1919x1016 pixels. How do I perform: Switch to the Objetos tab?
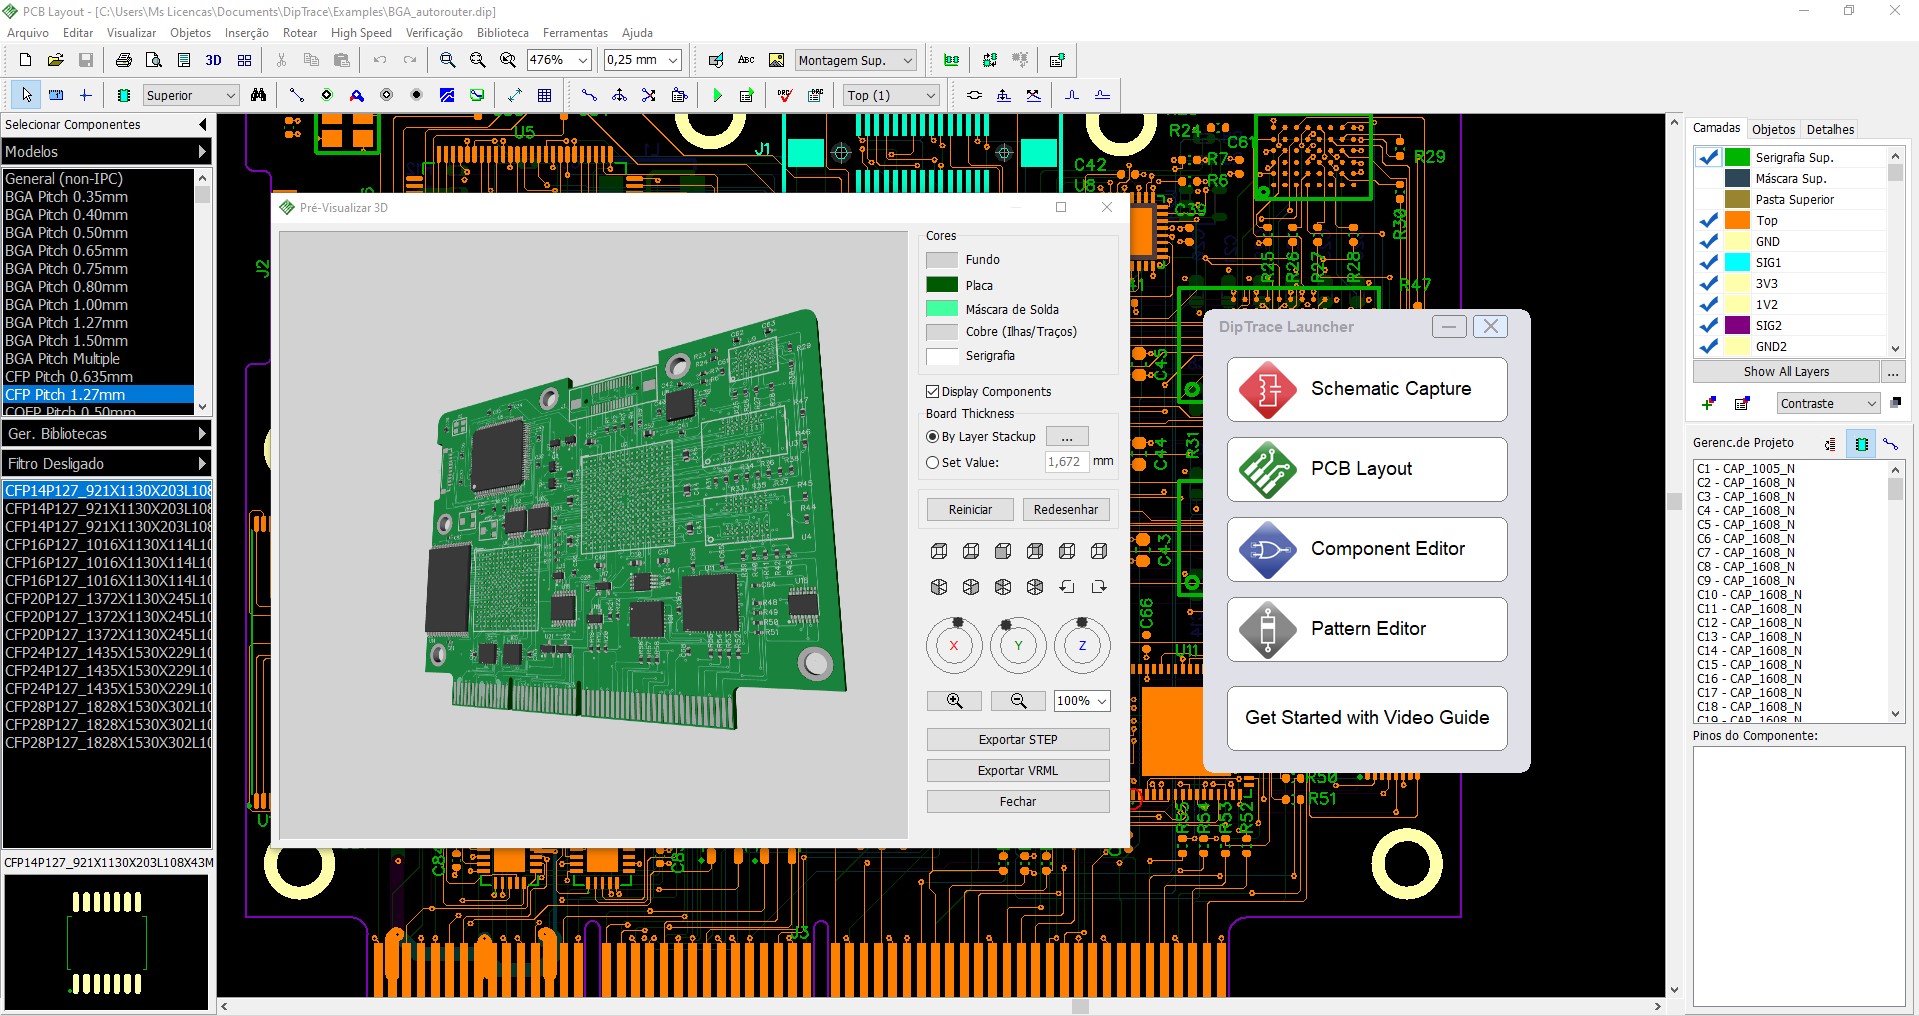(x=1773, y=129)
